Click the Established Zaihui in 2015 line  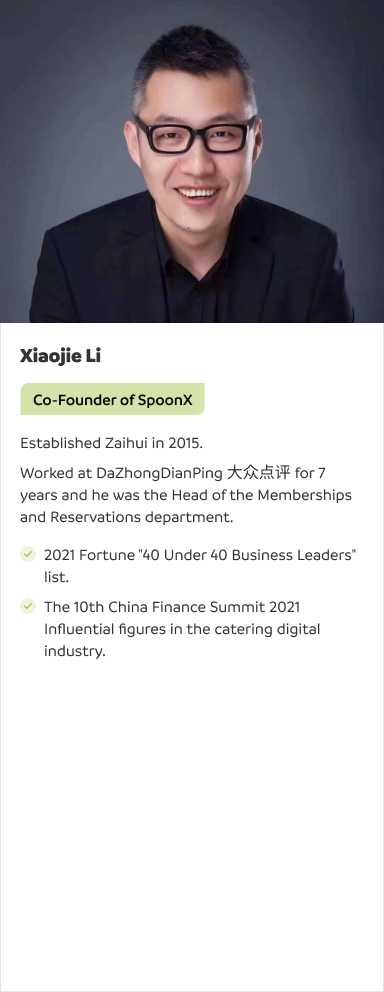[x=112, y=443]
